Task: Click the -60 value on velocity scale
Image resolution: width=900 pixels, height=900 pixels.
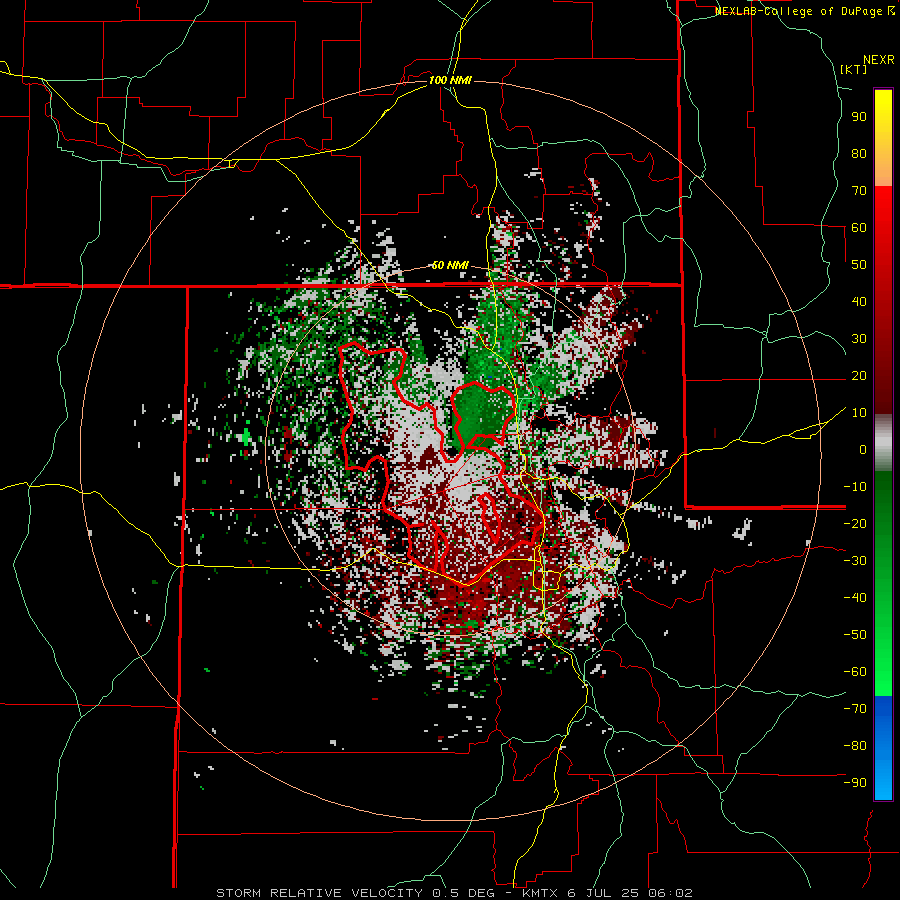Action: point(855,672)
